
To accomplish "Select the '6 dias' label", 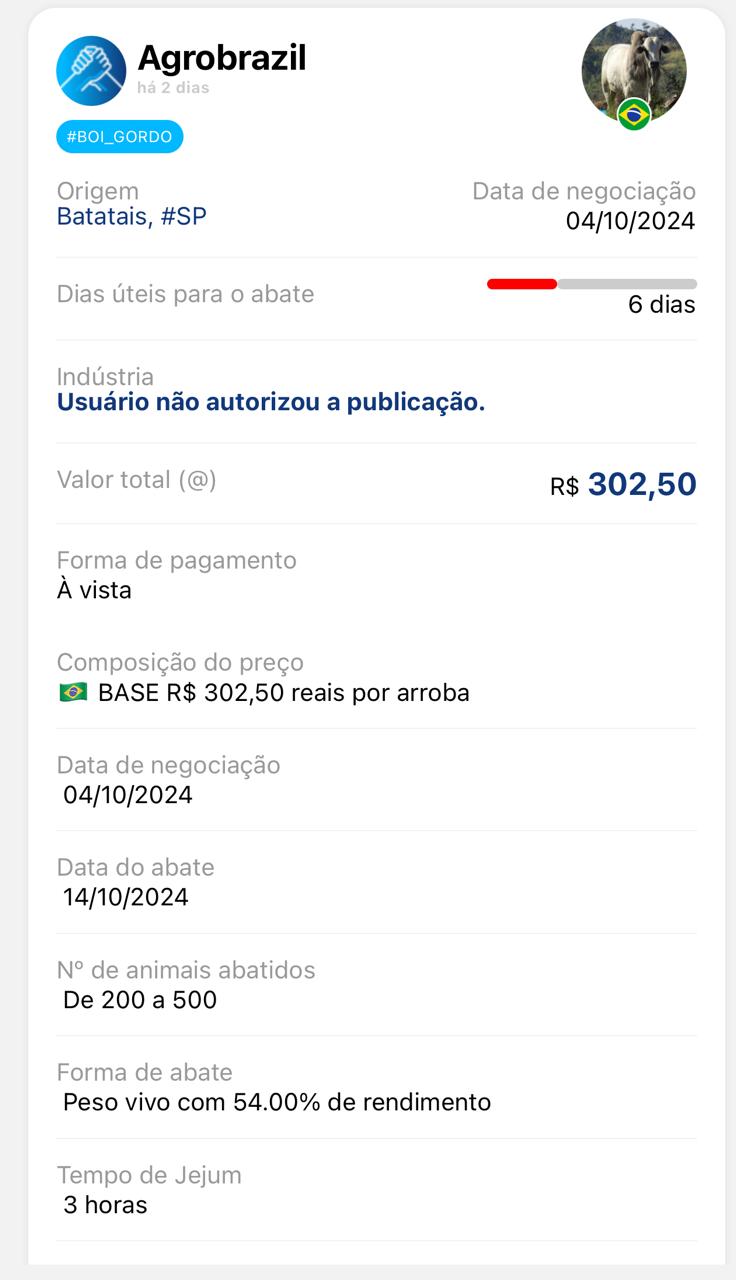I will point(661,305).
